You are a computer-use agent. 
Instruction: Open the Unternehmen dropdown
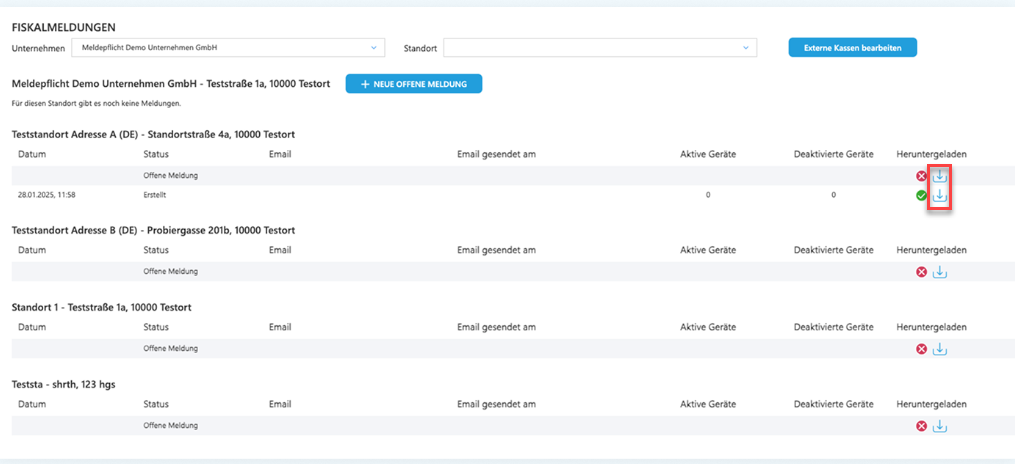point(228,48)
